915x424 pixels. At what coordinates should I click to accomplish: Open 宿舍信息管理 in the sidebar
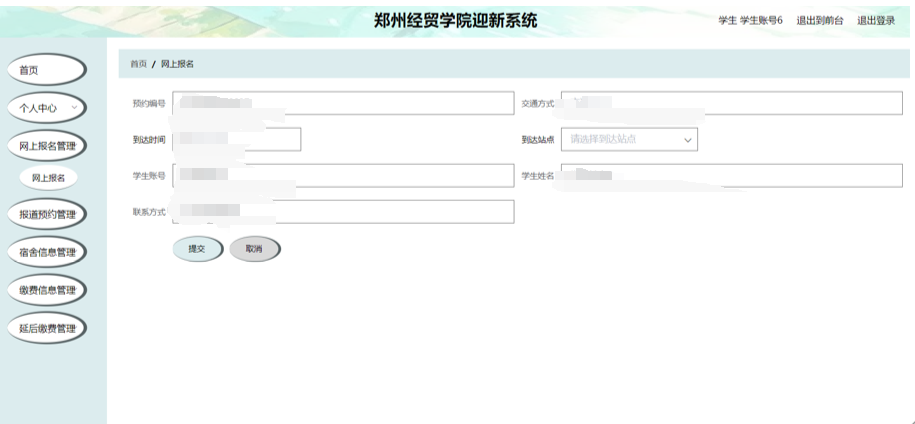pos(46,252)
